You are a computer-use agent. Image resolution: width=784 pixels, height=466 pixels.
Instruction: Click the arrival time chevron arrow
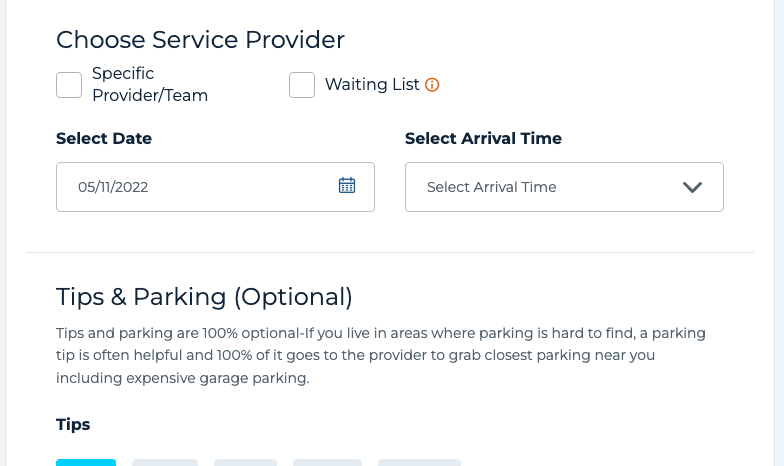(692, 187)
